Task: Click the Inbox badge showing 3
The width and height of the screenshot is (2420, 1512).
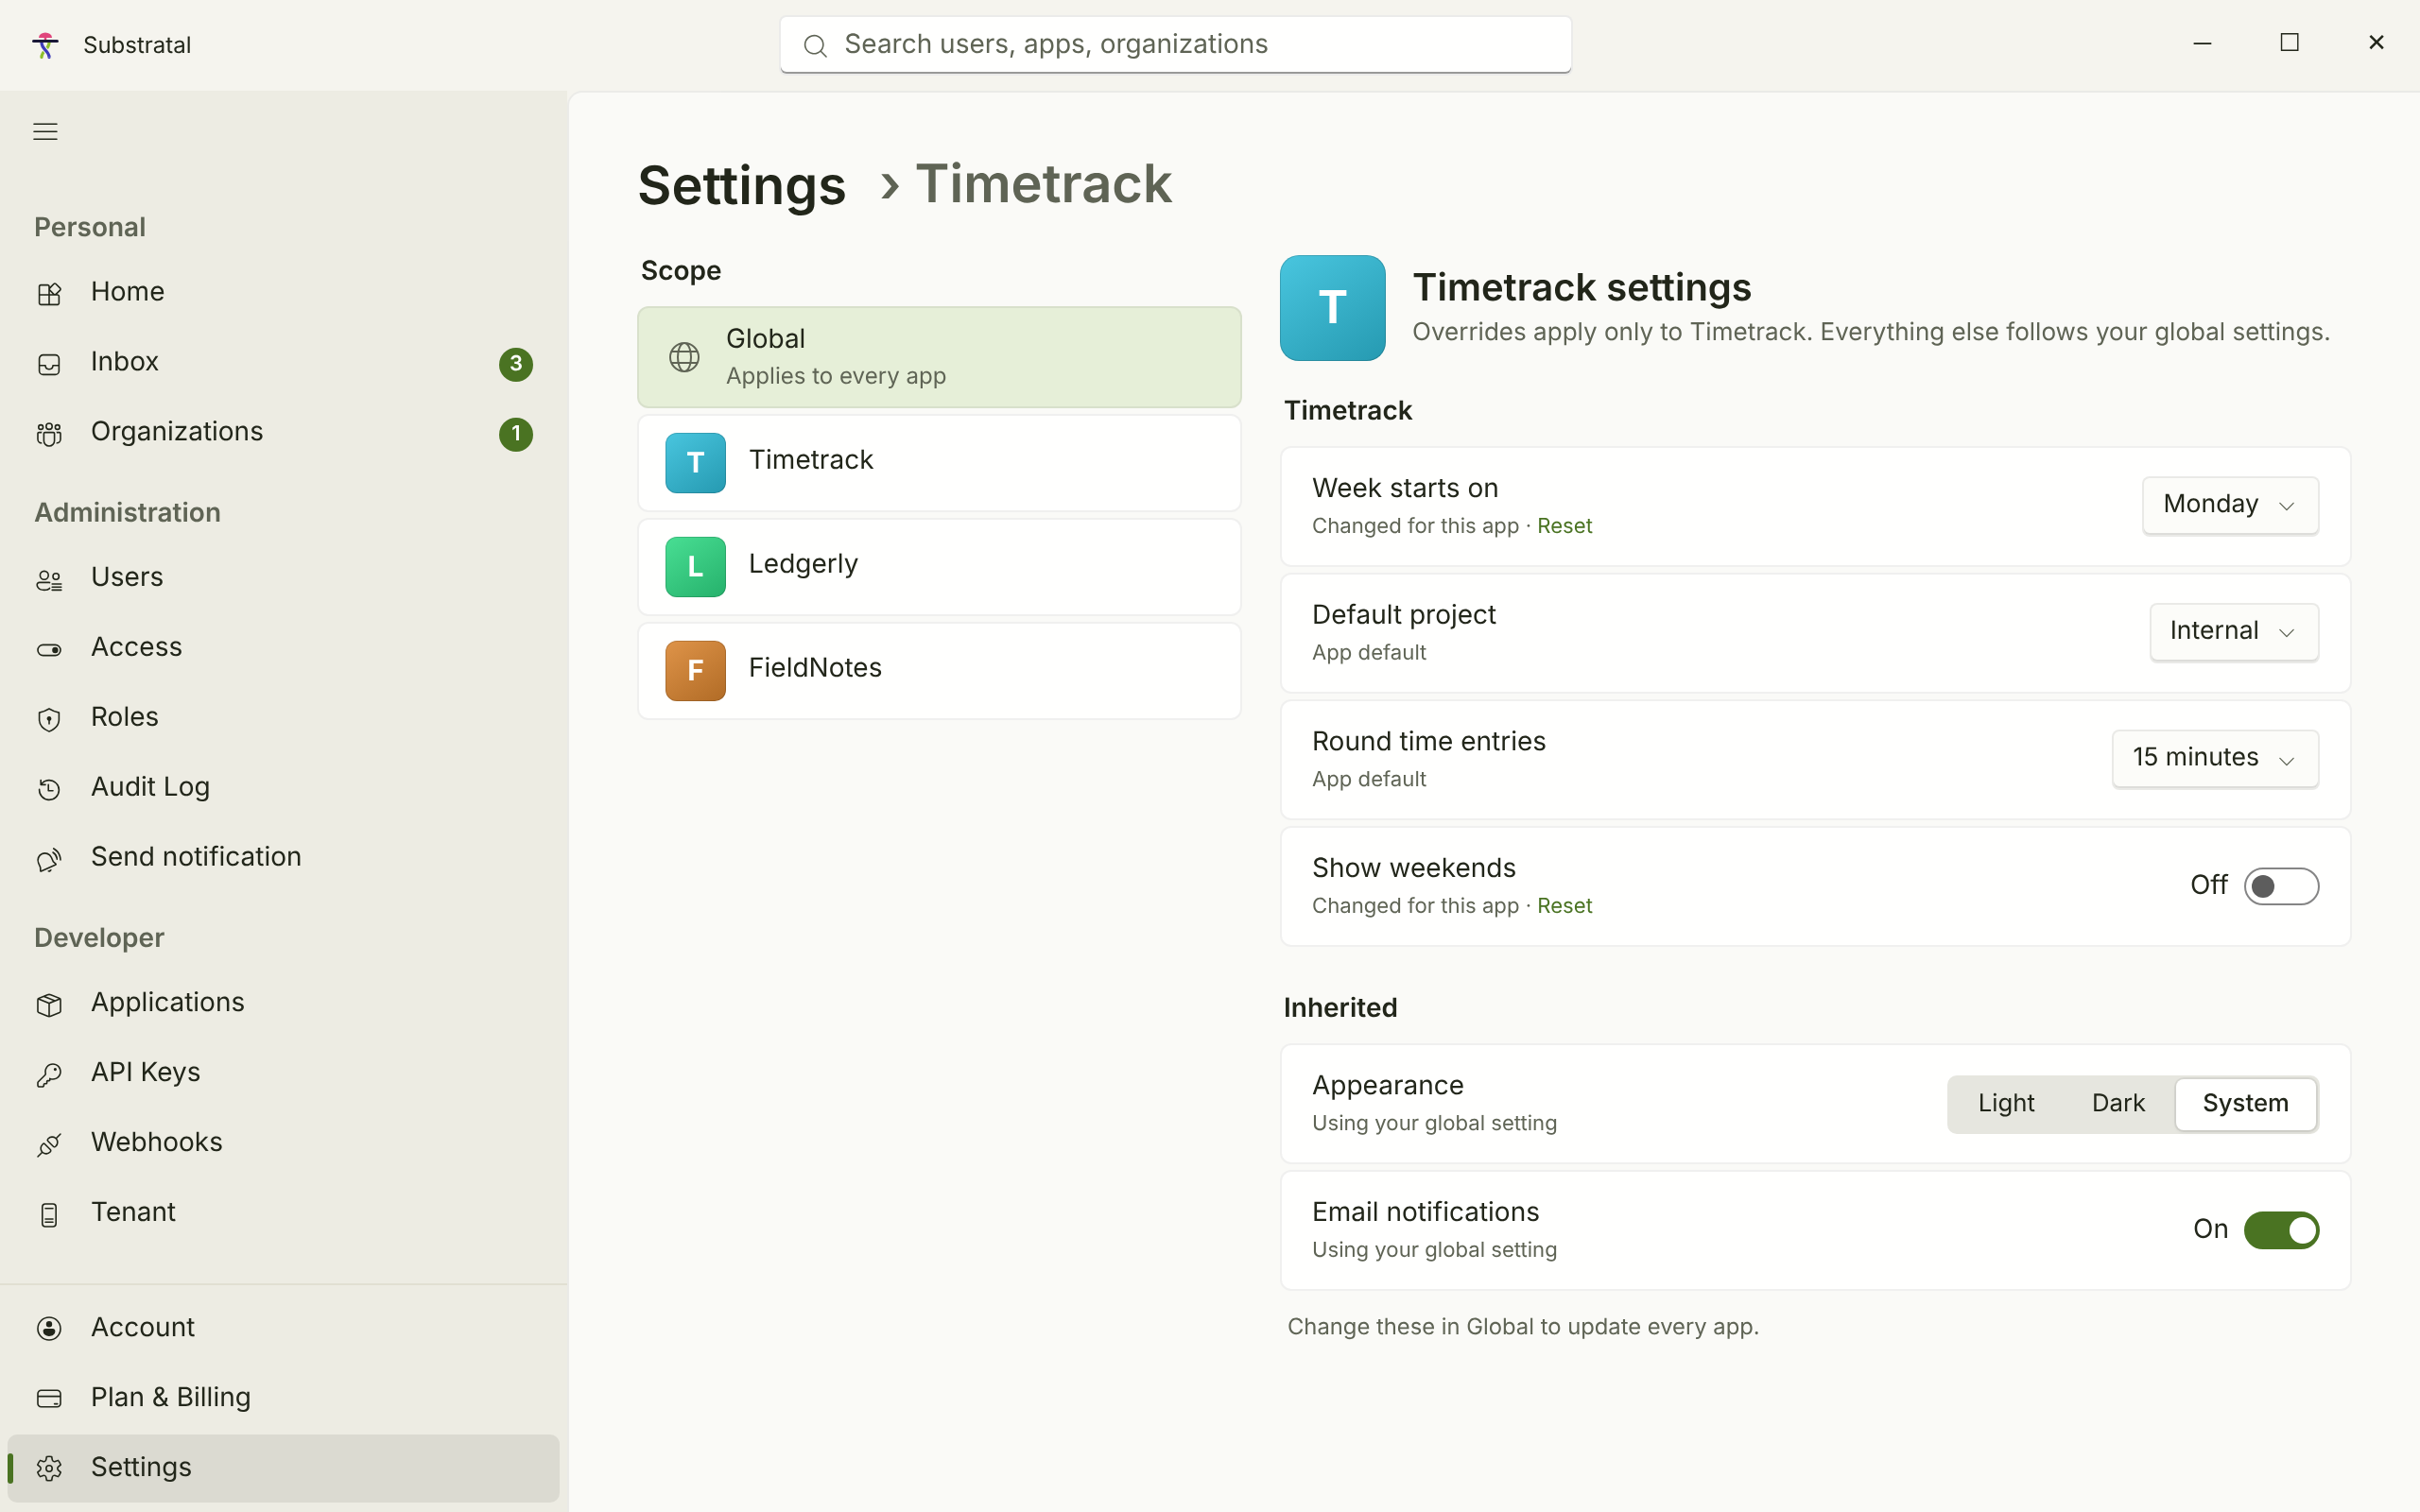Action: tap(516, 363)
